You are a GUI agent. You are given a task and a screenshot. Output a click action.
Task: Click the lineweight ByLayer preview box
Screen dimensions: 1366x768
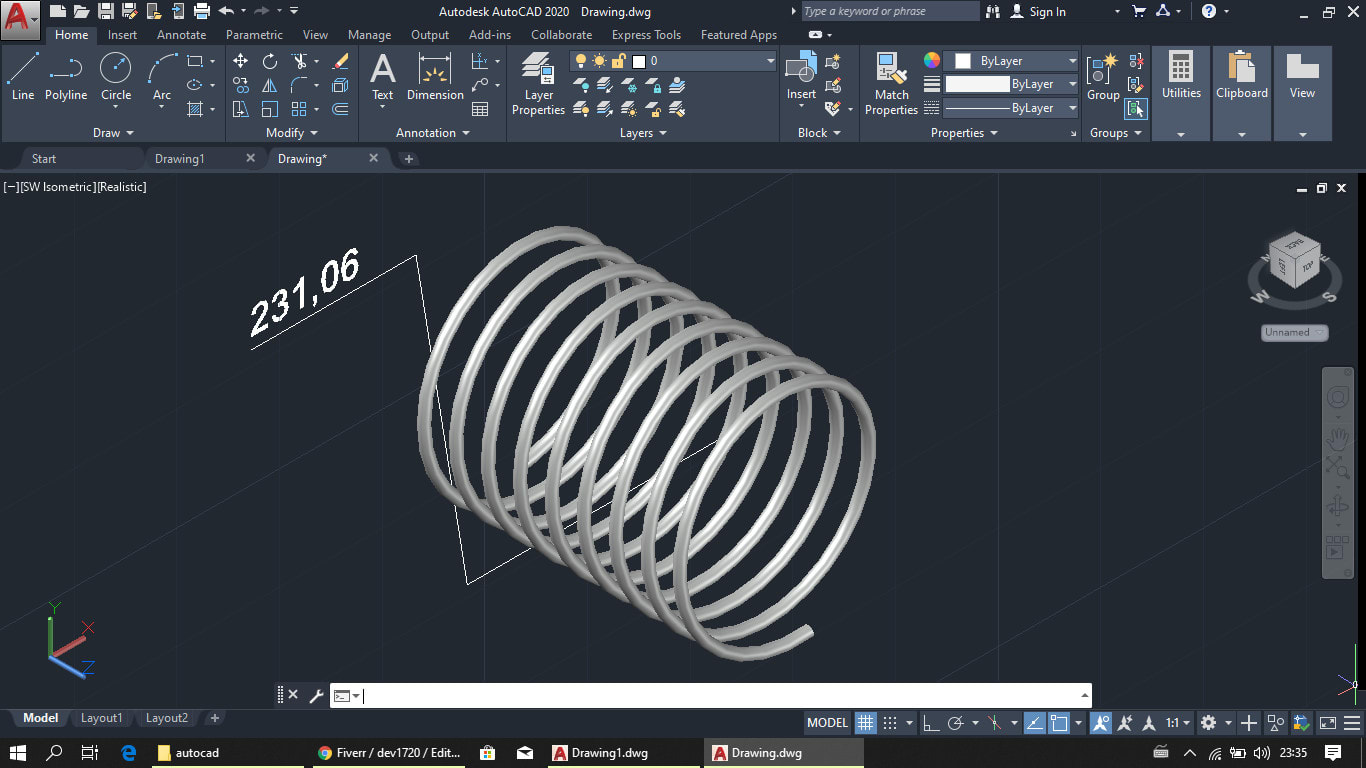pyautogui.click(x=978, y=84)
